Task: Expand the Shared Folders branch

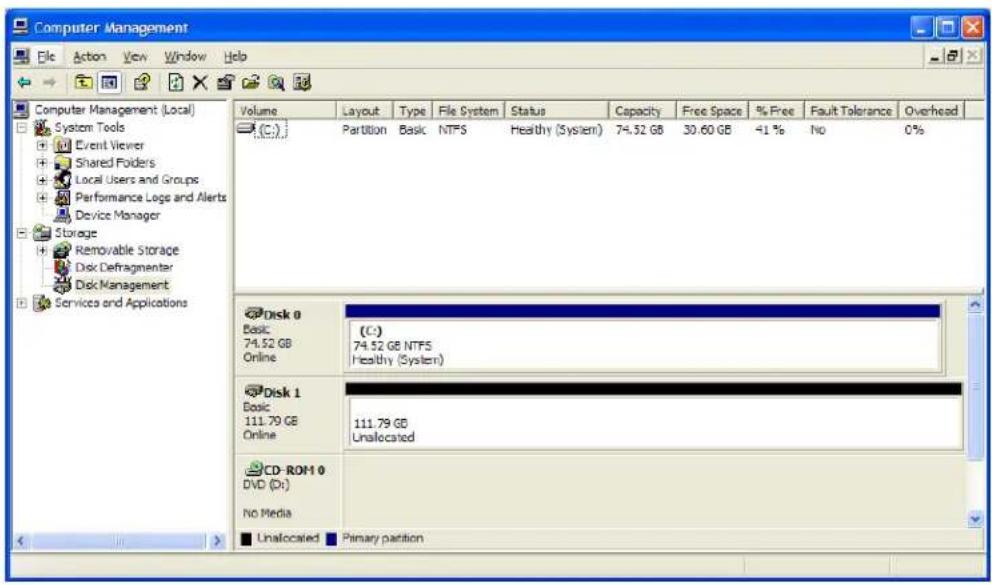Action: coord(42,163)
